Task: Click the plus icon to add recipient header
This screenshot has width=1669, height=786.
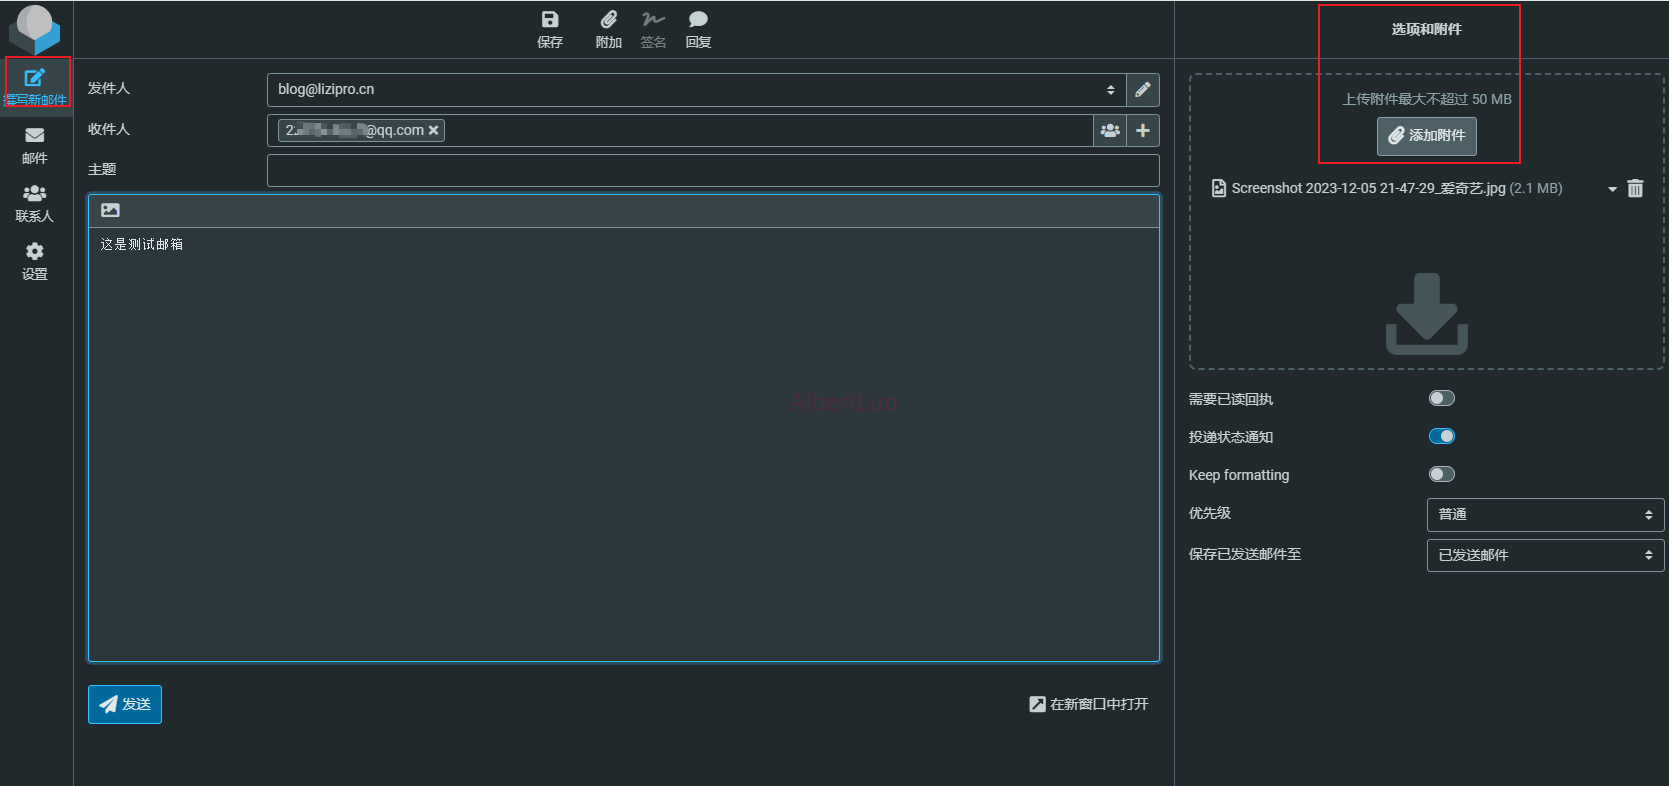Action: [x=1143, y=131]
